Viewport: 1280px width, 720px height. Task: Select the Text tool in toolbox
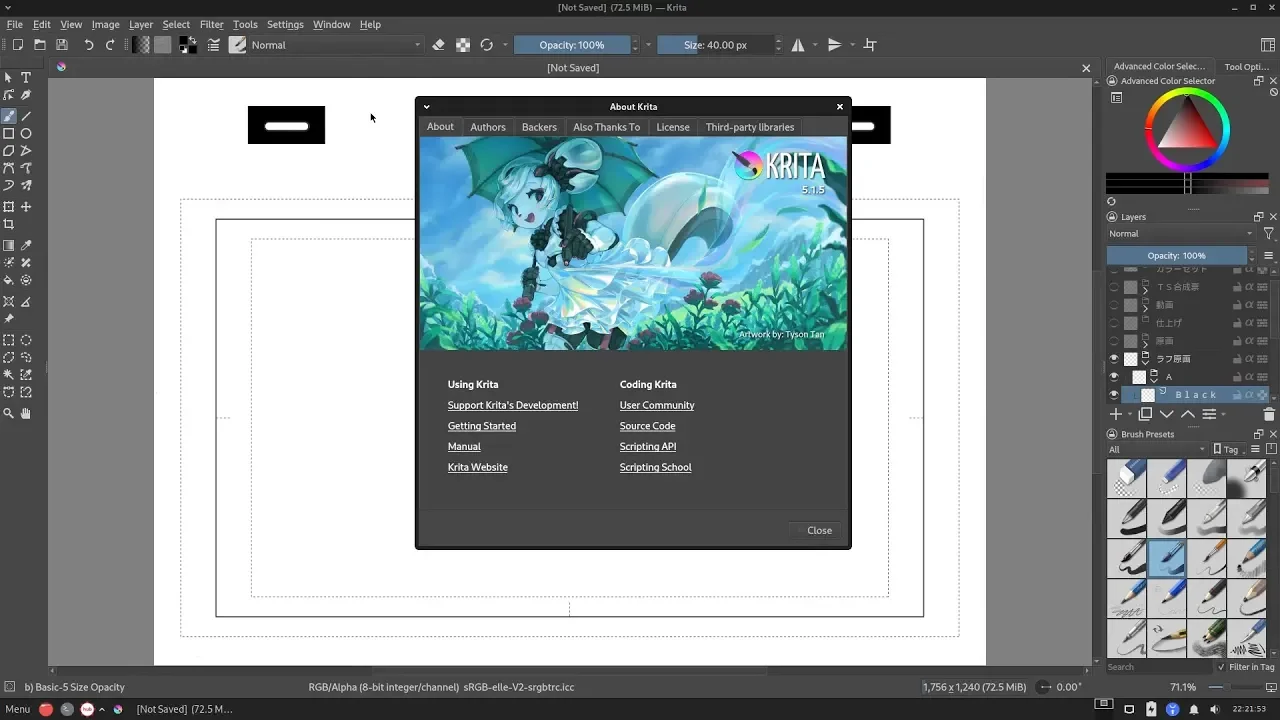click(26, 77)
